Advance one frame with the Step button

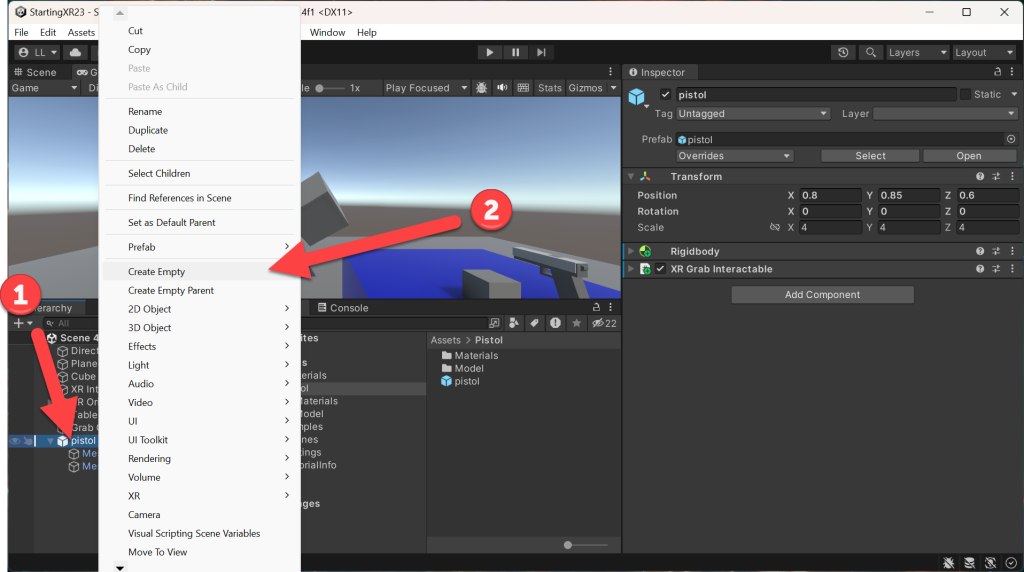pyautogui.click(x=541, y=52)
